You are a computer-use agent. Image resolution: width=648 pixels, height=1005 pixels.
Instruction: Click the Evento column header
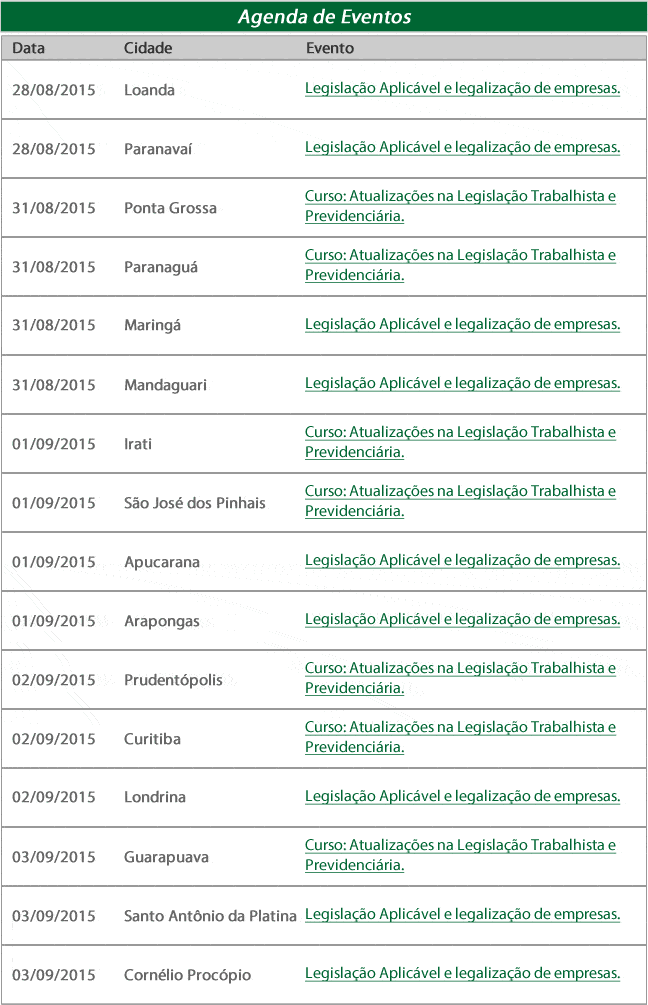pos(330,48)
